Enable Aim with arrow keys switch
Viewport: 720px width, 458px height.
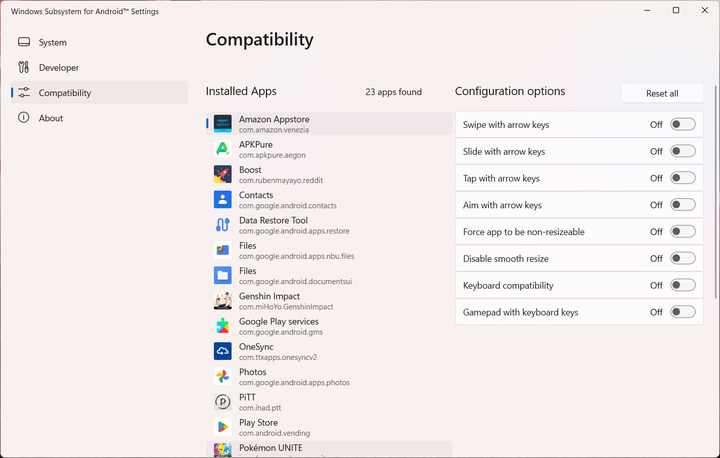[682, 205]
